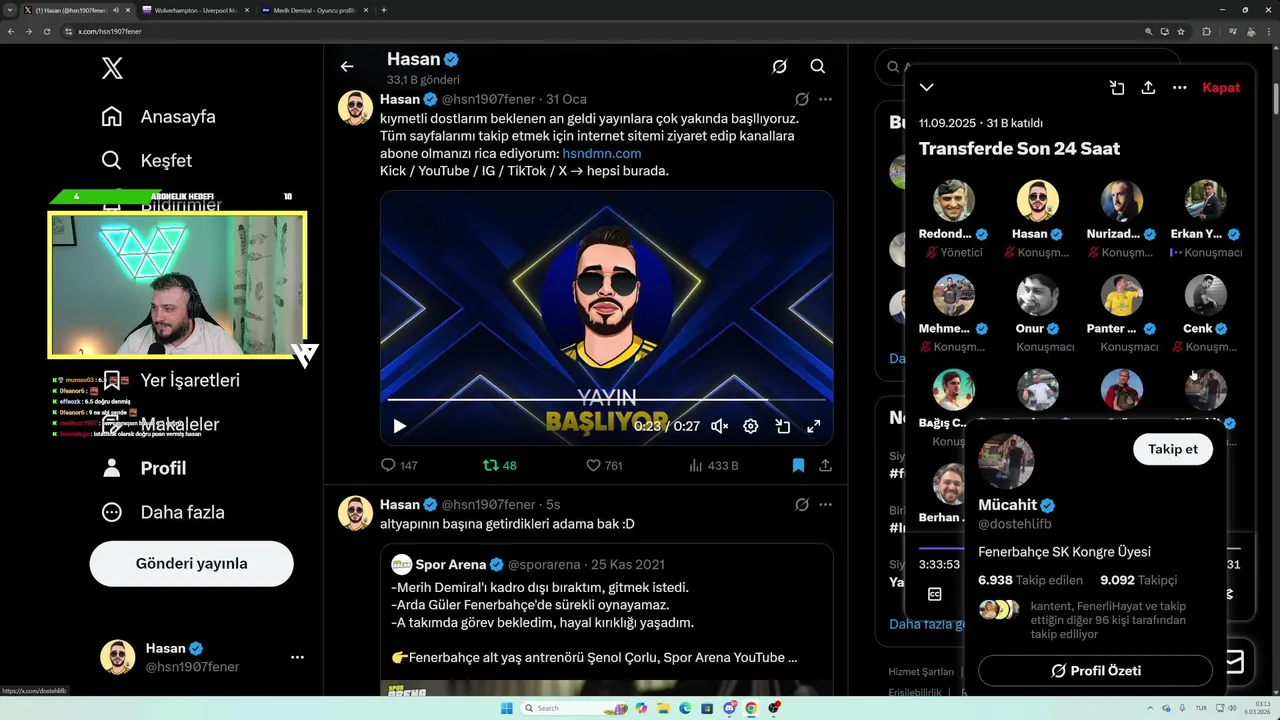Open 6.938 Takip edilen list
The image size is (1280, 720).
click(x=1030, y=580)
